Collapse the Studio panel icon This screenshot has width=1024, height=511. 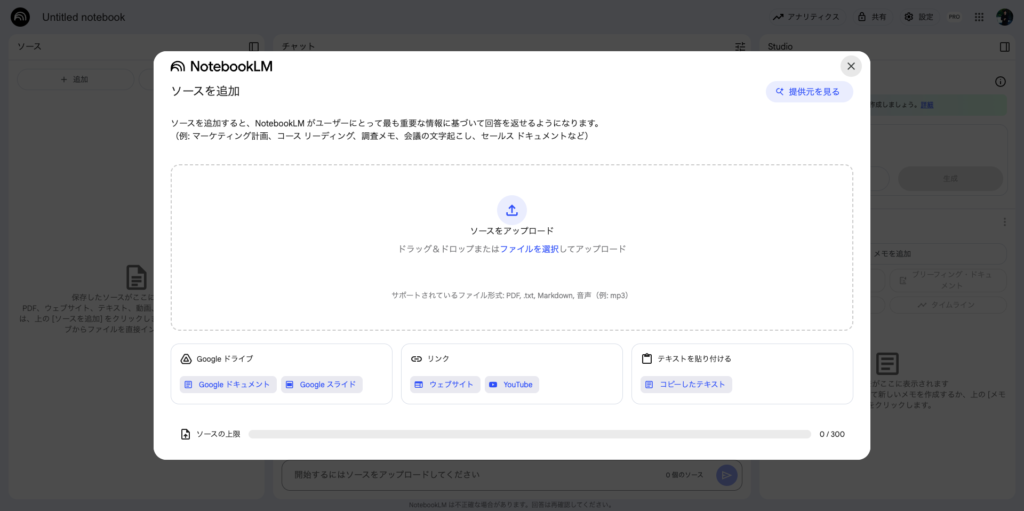pyautogui.click(x=1005, y=46)
